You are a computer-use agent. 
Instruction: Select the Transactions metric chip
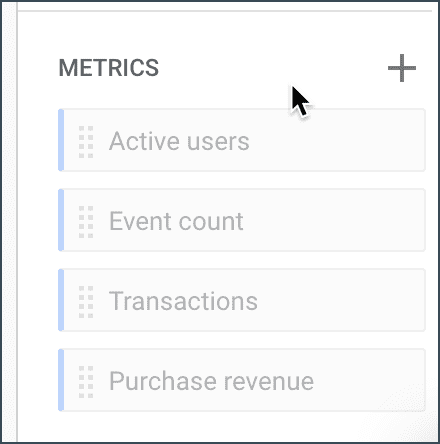click(242, 300)
